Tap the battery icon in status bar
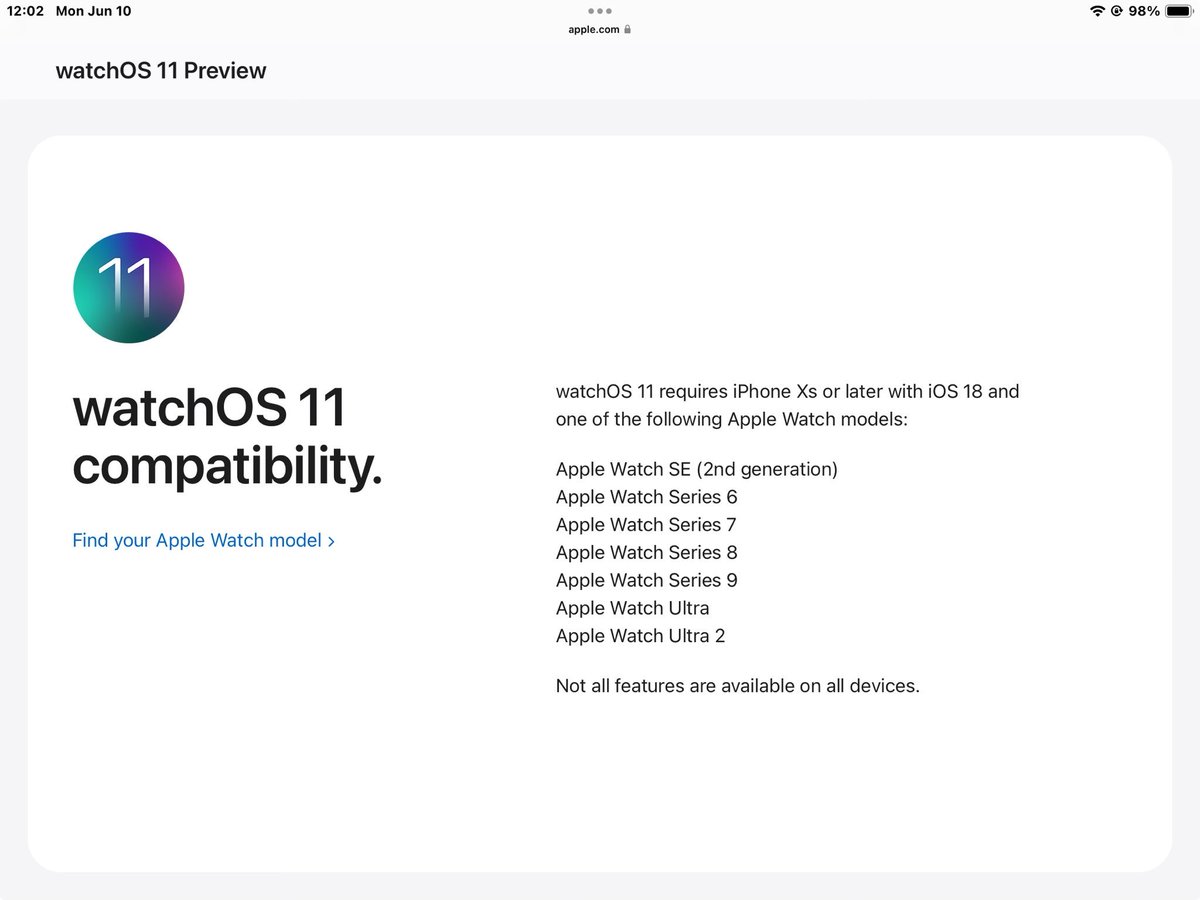1200x900 pixels. (x=1178, y=11)
